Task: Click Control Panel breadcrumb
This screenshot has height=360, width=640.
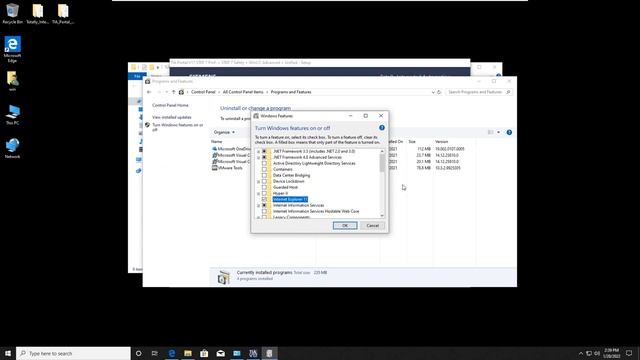Action: tap(203, 92)
